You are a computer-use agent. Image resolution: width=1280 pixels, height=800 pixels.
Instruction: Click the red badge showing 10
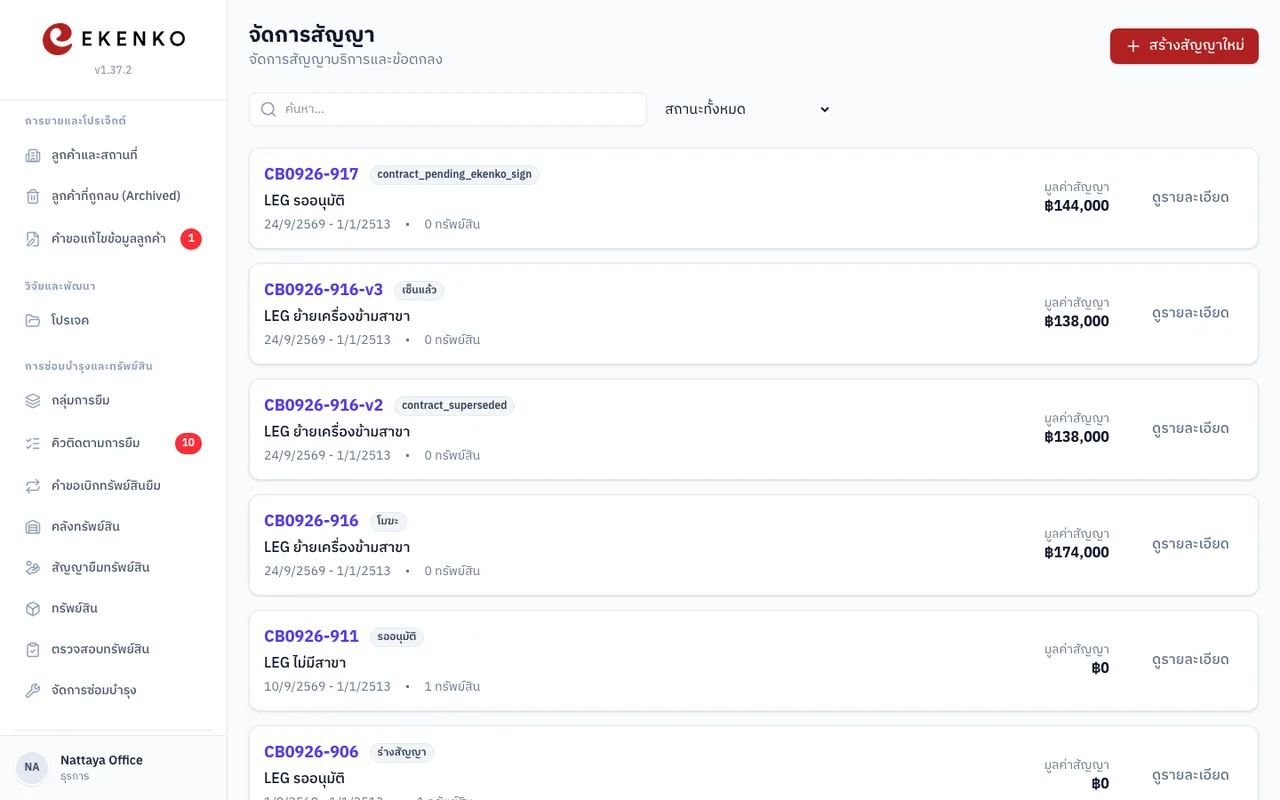188,443
